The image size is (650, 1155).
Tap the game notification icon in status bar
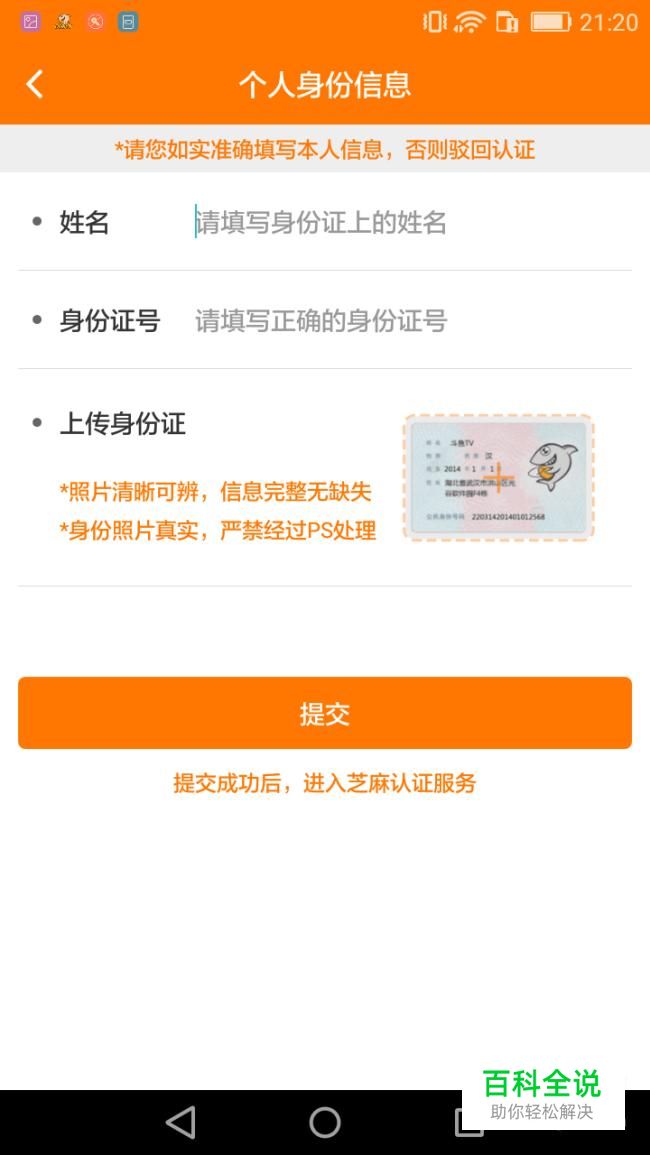point(63,22)
